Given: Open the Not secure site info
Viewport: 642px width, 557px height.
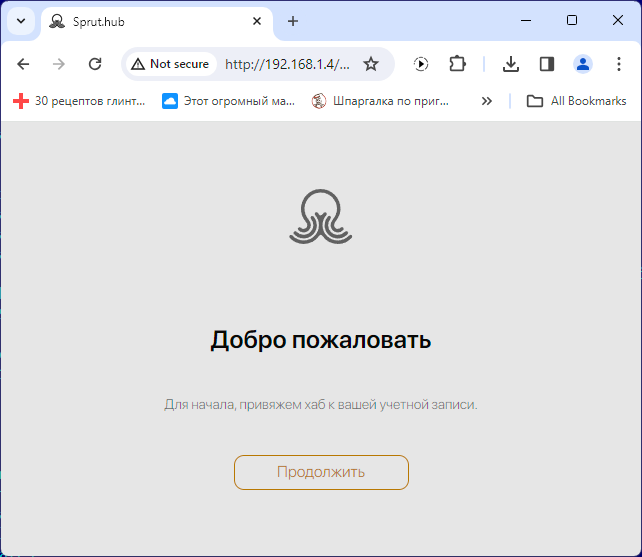Looking at the screenshot, I should click(171, 64).
